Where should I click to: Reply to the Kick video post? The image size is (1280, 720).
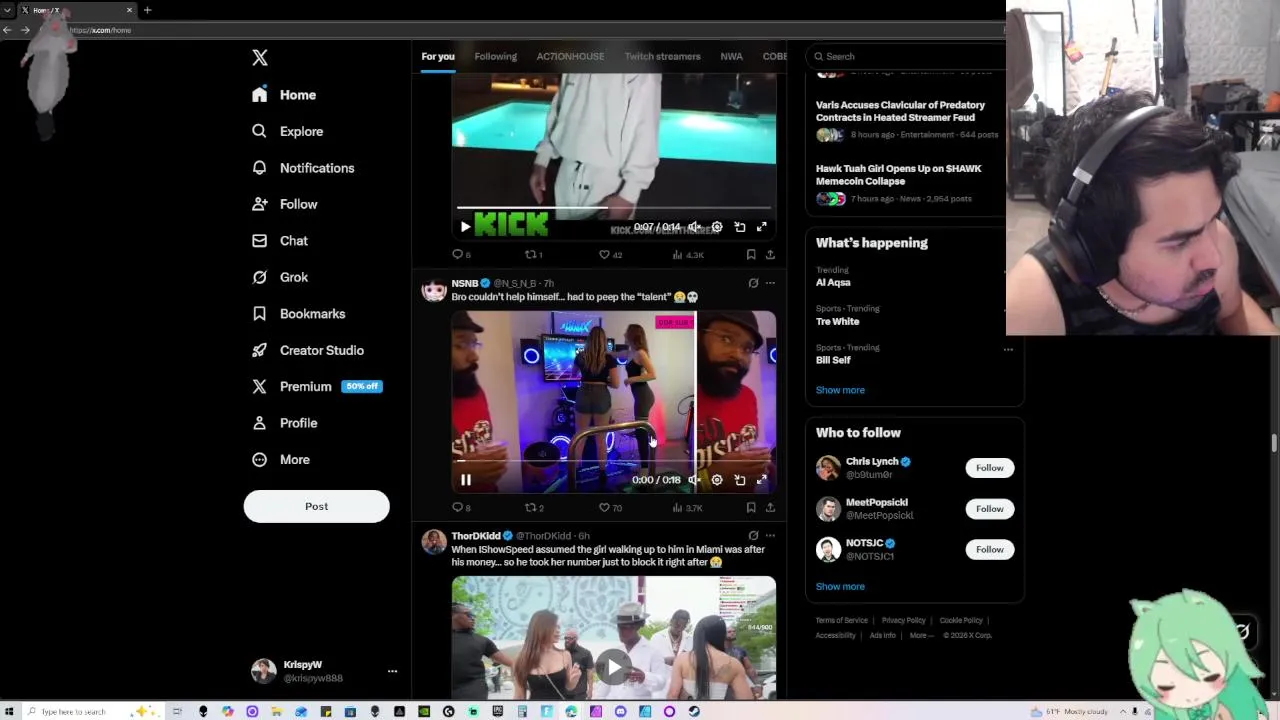[x=461, y=255]
